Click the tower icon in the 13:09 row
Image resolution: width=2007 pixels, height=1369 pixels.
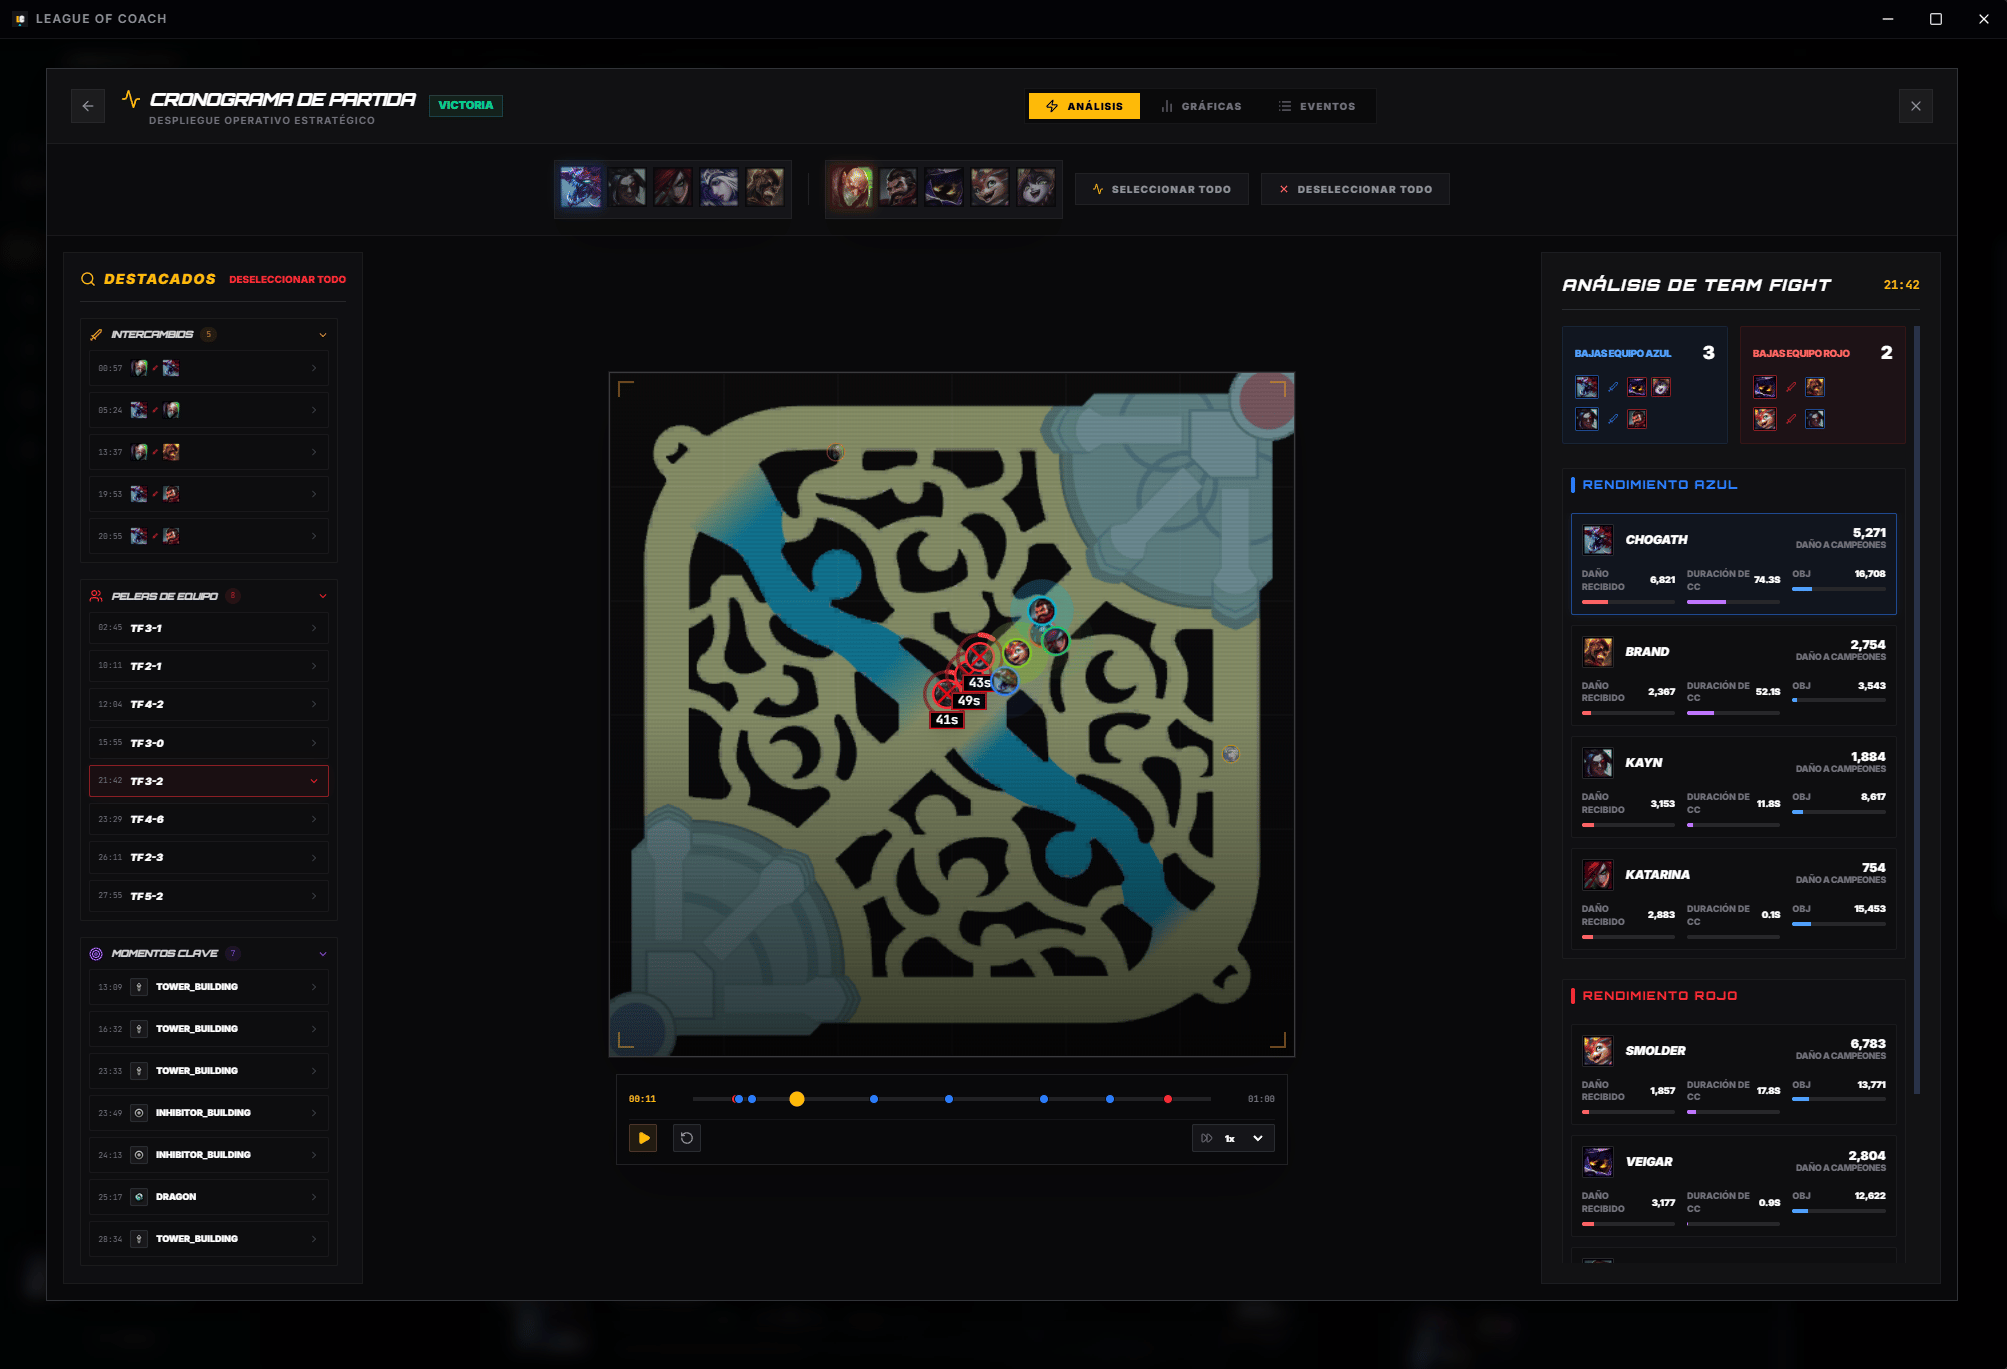coord(139,987)
